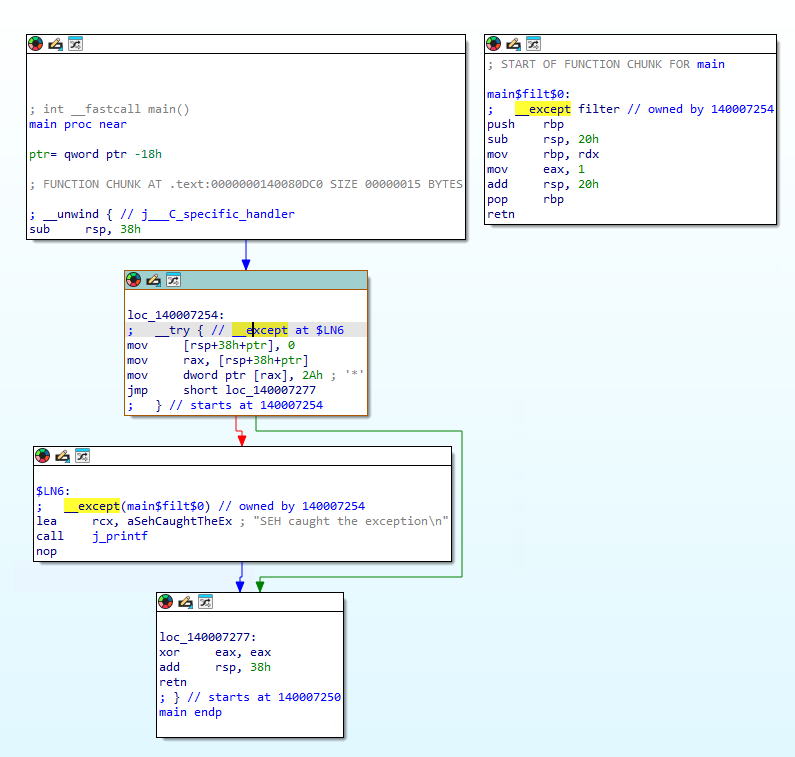795x757 pixels.
Task: Click group nodes icon on $LN6 block
Action: (x=83, y=456)
